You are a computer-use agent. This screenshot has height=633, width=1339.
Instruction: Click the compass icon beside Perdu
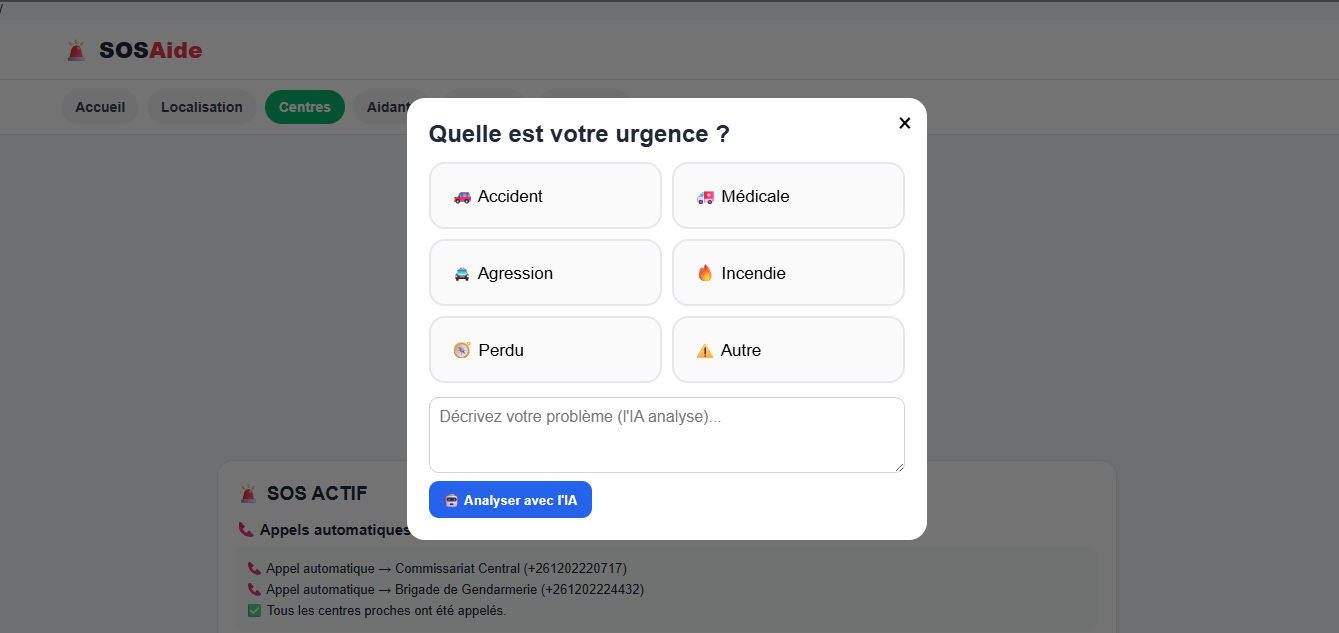coord(462,350)
